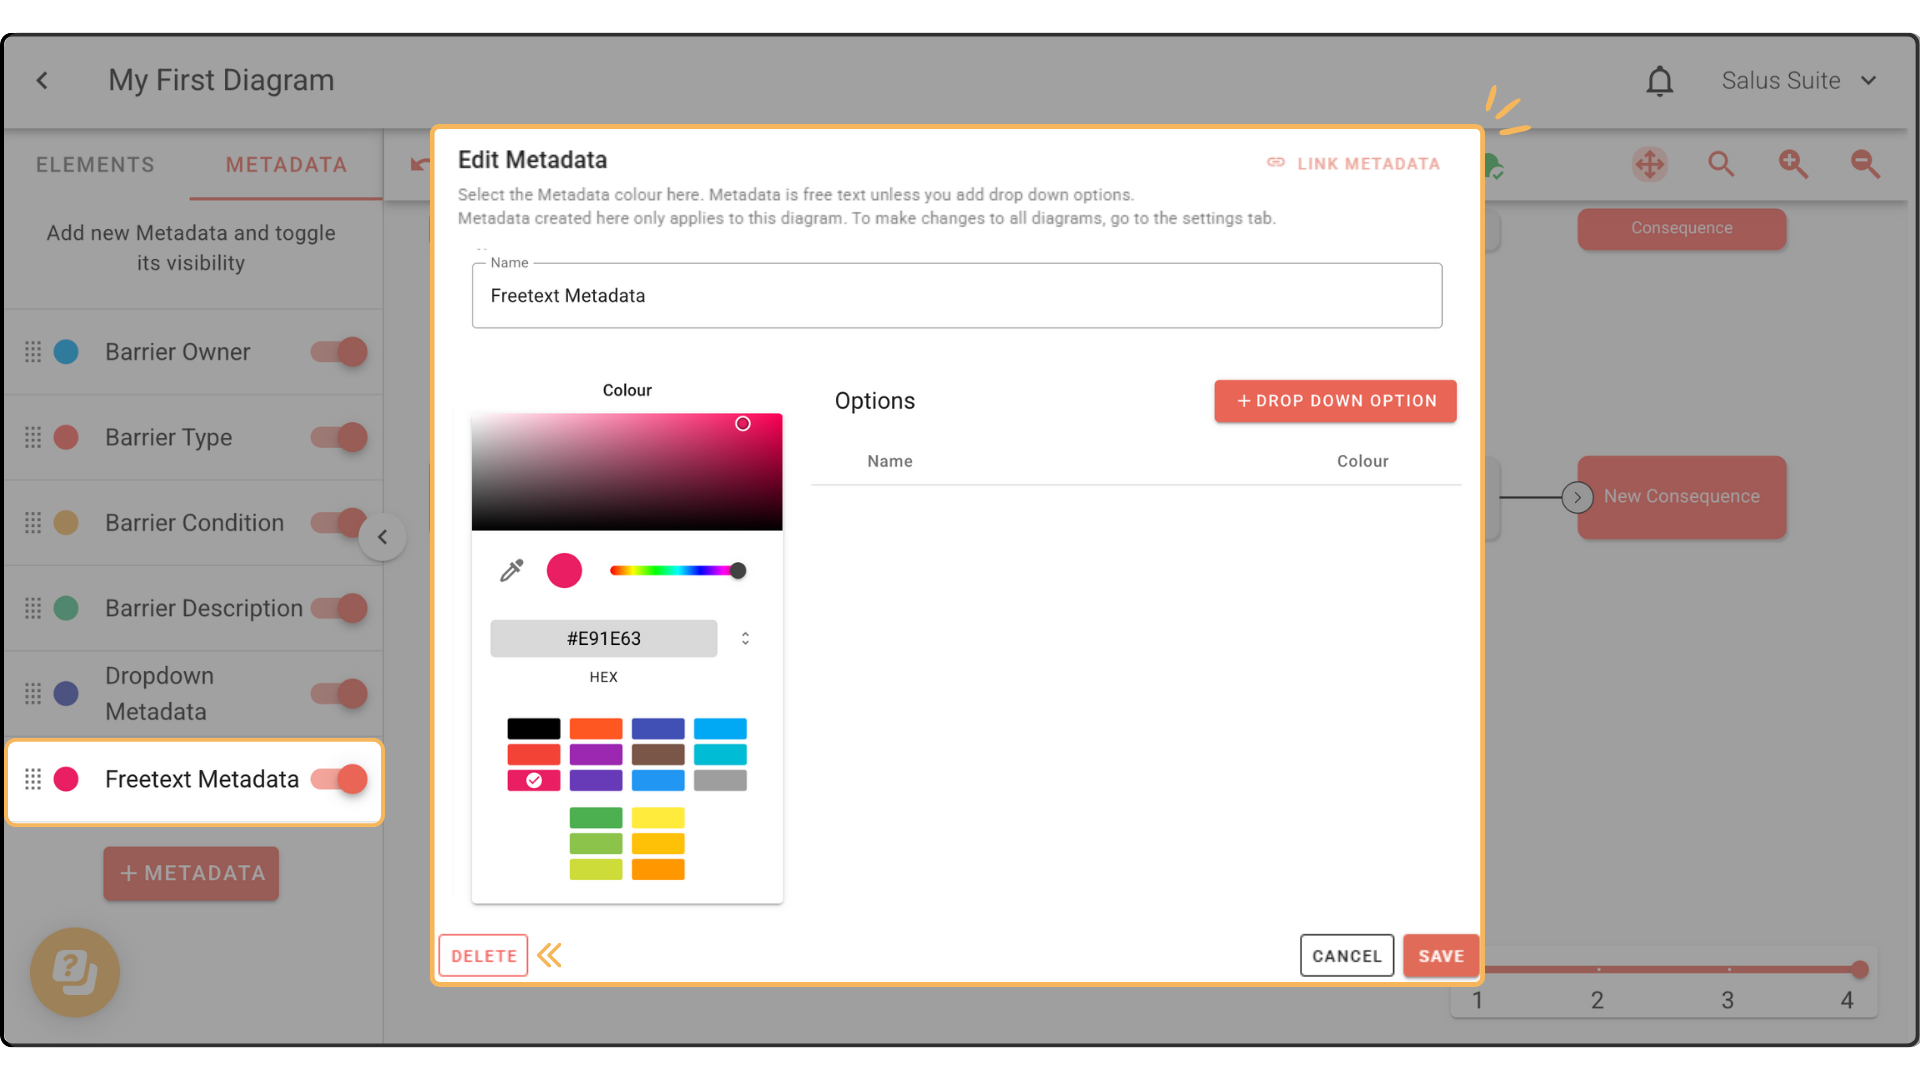Open the Salus Suite account dropdown
This screenshot has width=1920, height=1080.
click(1798, 81)
